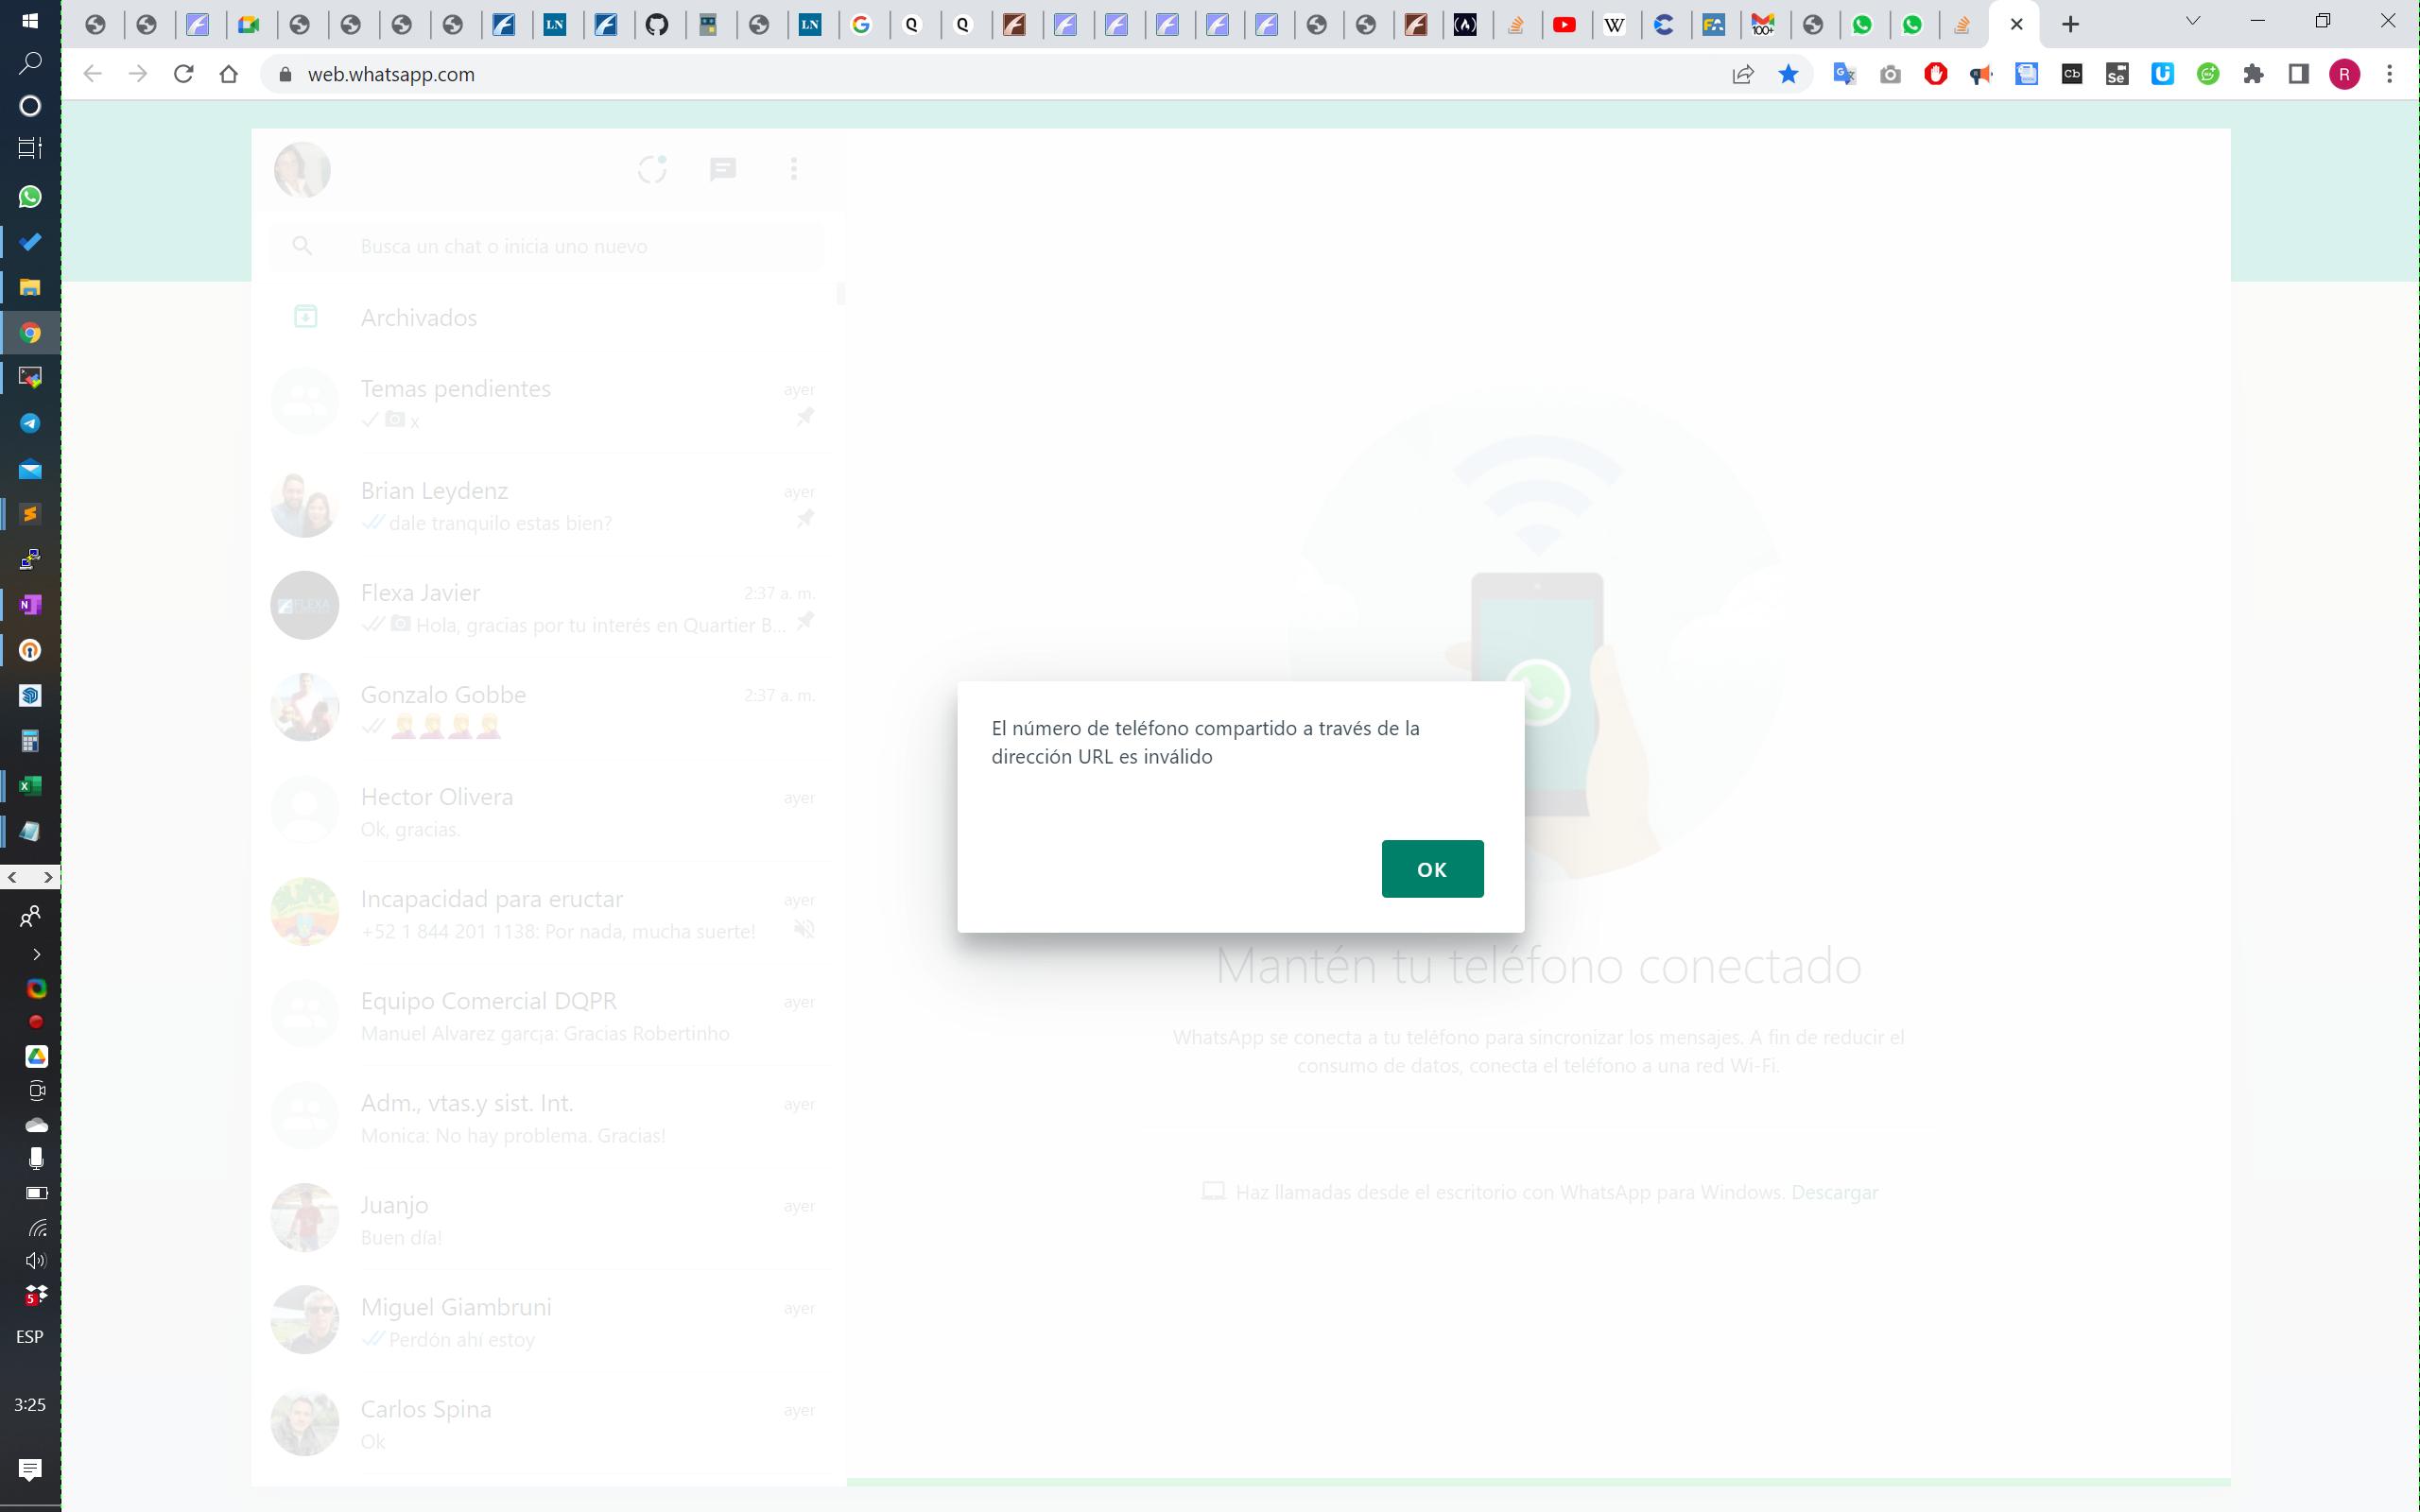Click the Descargar link for WhatsApp Windows
This screenshot has height=1512, width=2420.
coord(1834,1192)
